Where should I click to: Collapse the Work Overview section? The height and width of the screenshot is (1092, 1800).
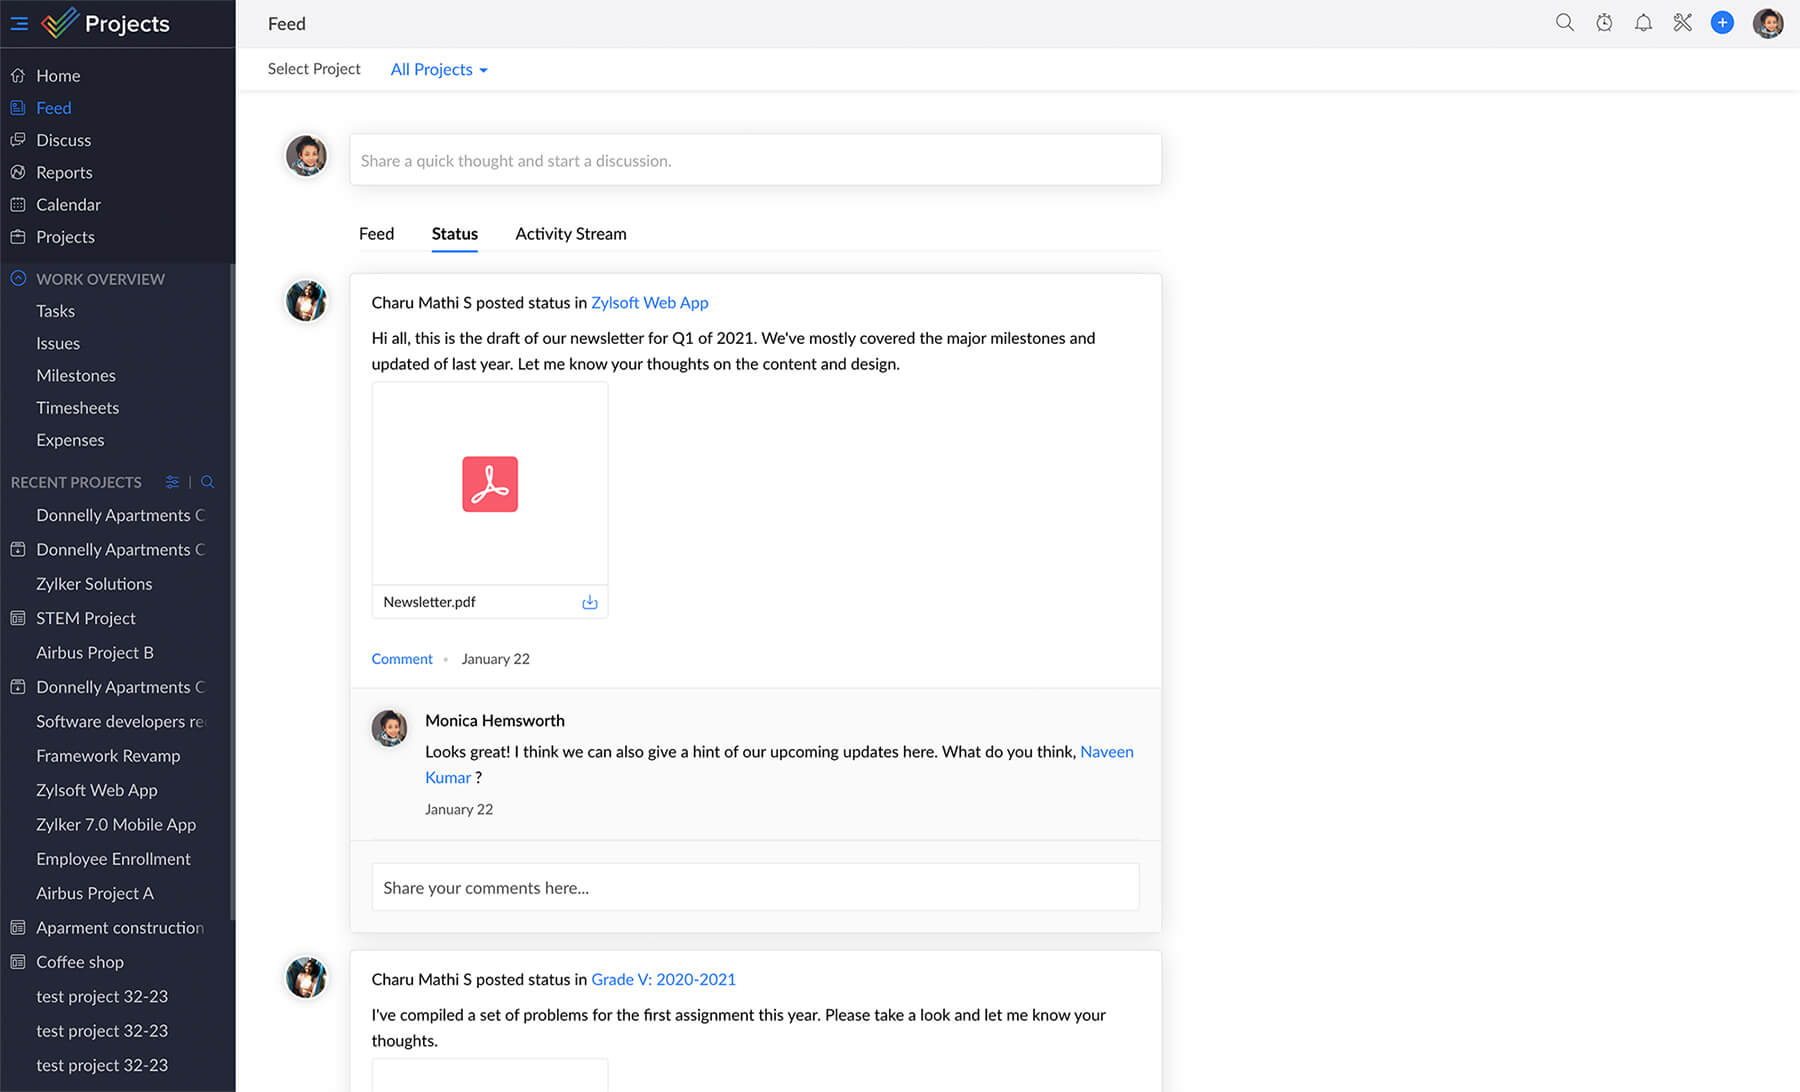click(18, 279)
